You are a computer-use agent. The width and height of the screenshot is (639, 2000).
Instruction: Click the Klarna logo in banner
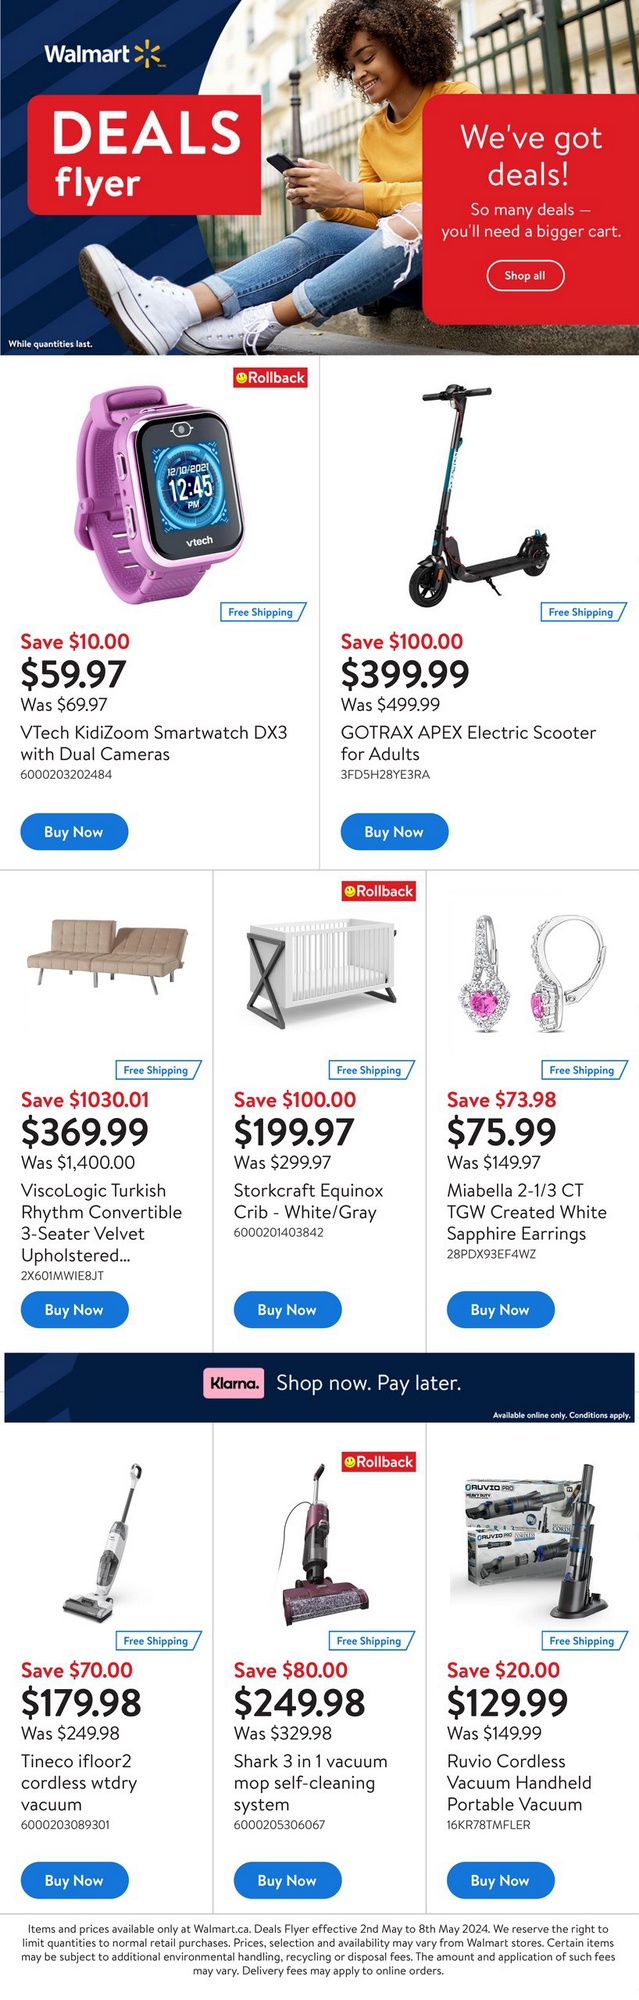[x=234, y=1384]
